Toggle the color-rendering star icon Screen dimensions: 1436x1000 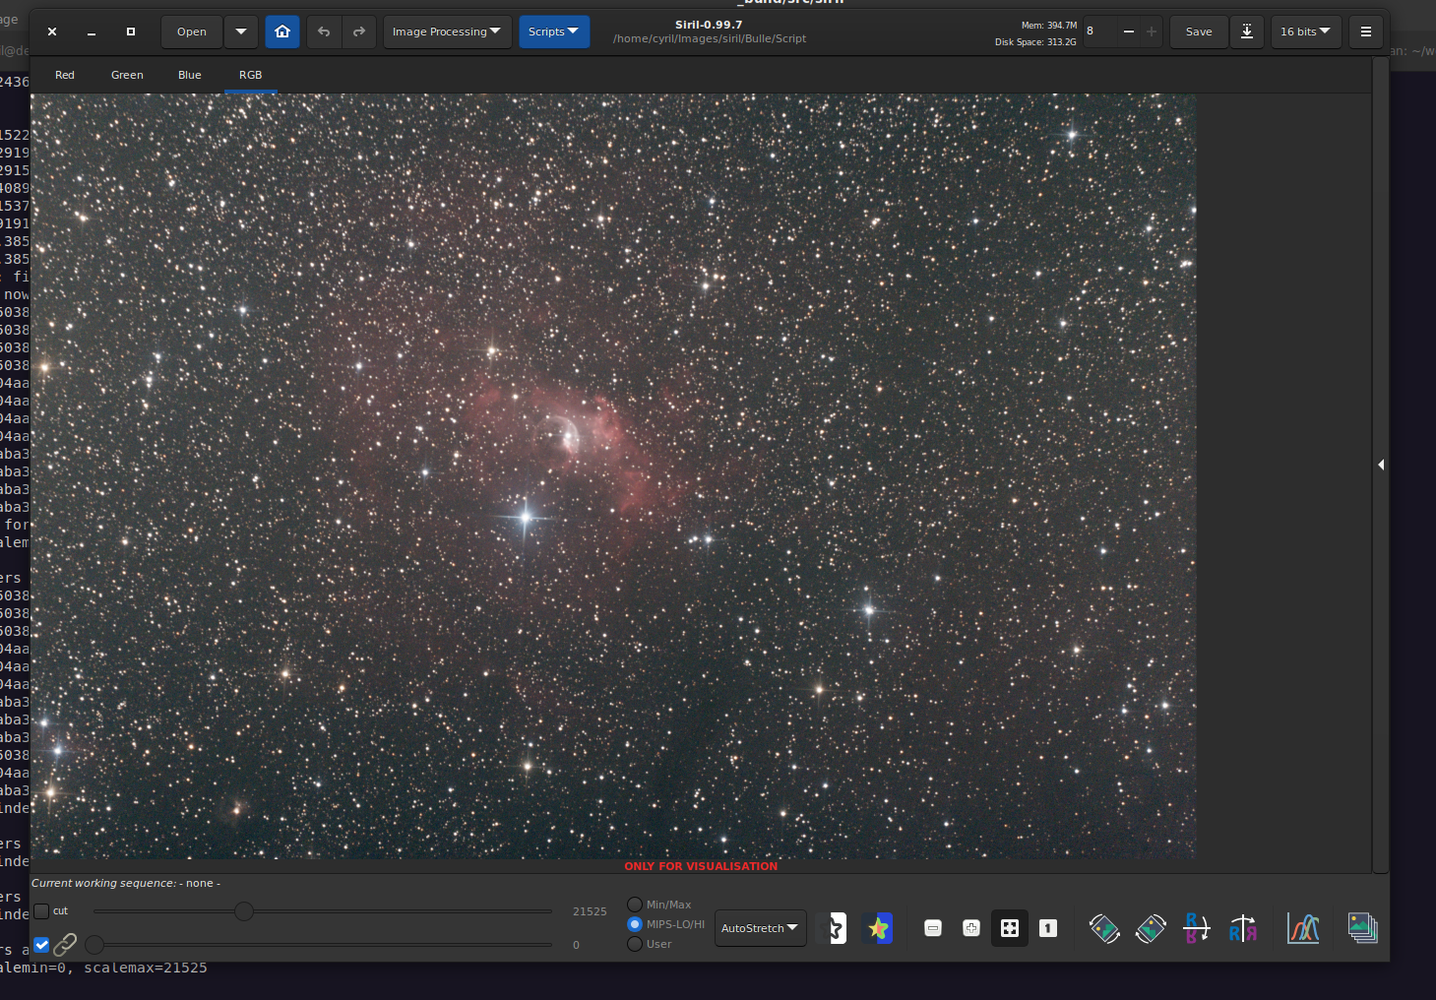click(878, 928)
